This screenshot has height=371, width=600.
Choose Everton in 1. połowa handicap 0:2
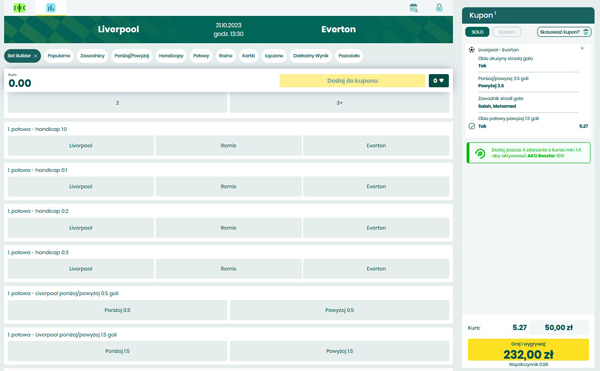(x=376, y=228)
